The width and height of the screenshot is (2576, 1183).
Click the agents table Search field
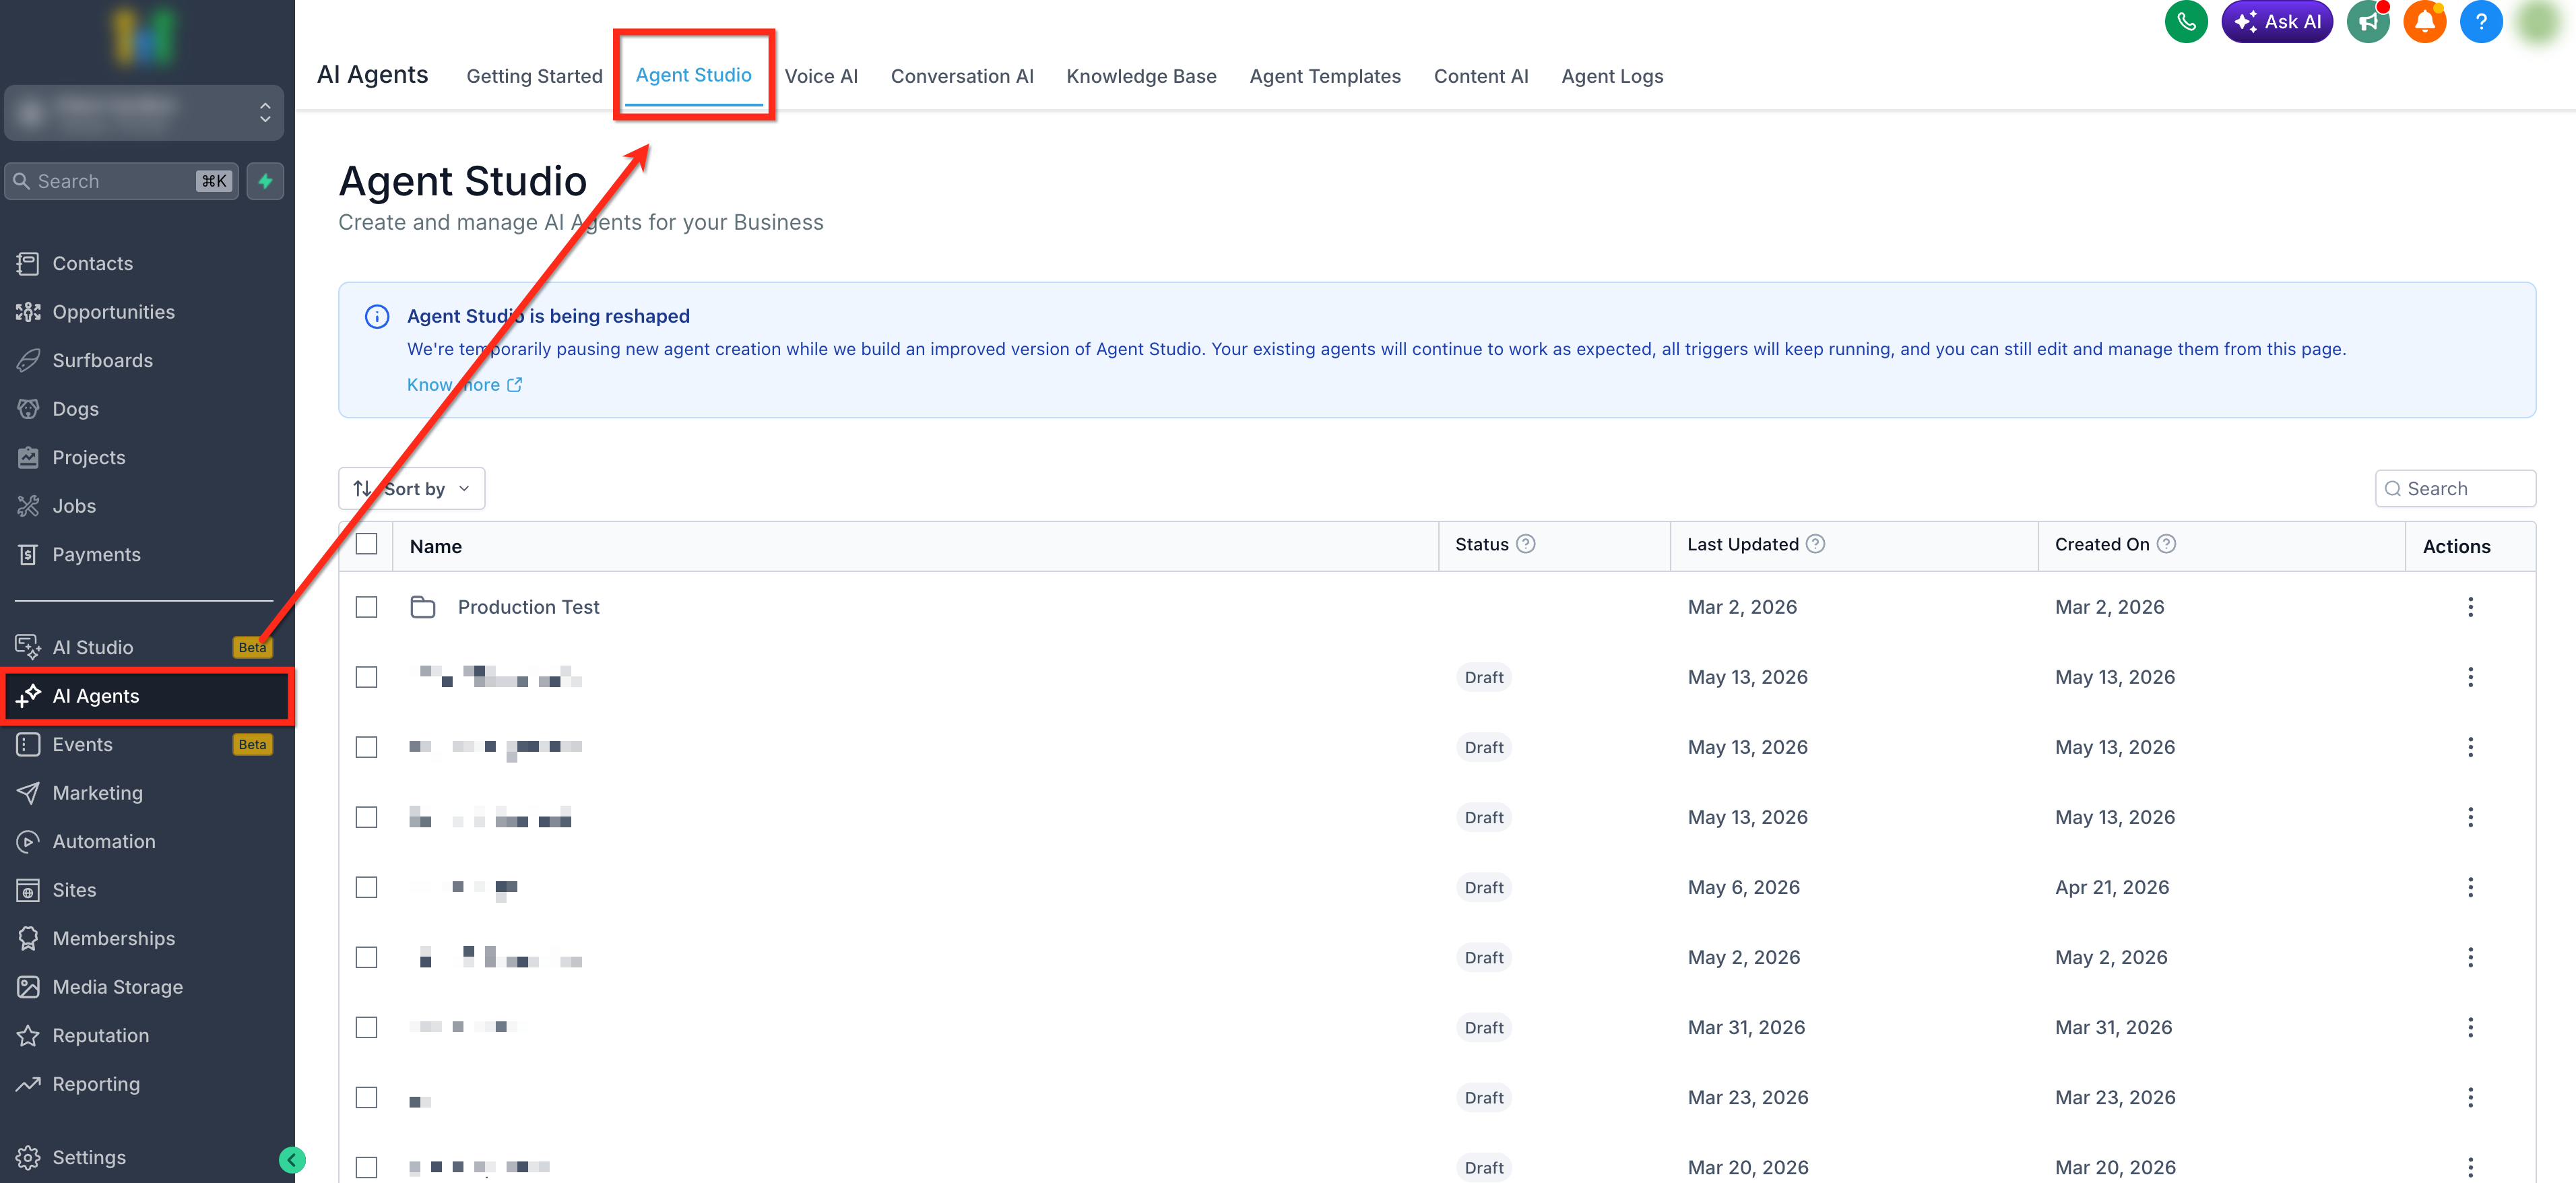[2455, 489]
